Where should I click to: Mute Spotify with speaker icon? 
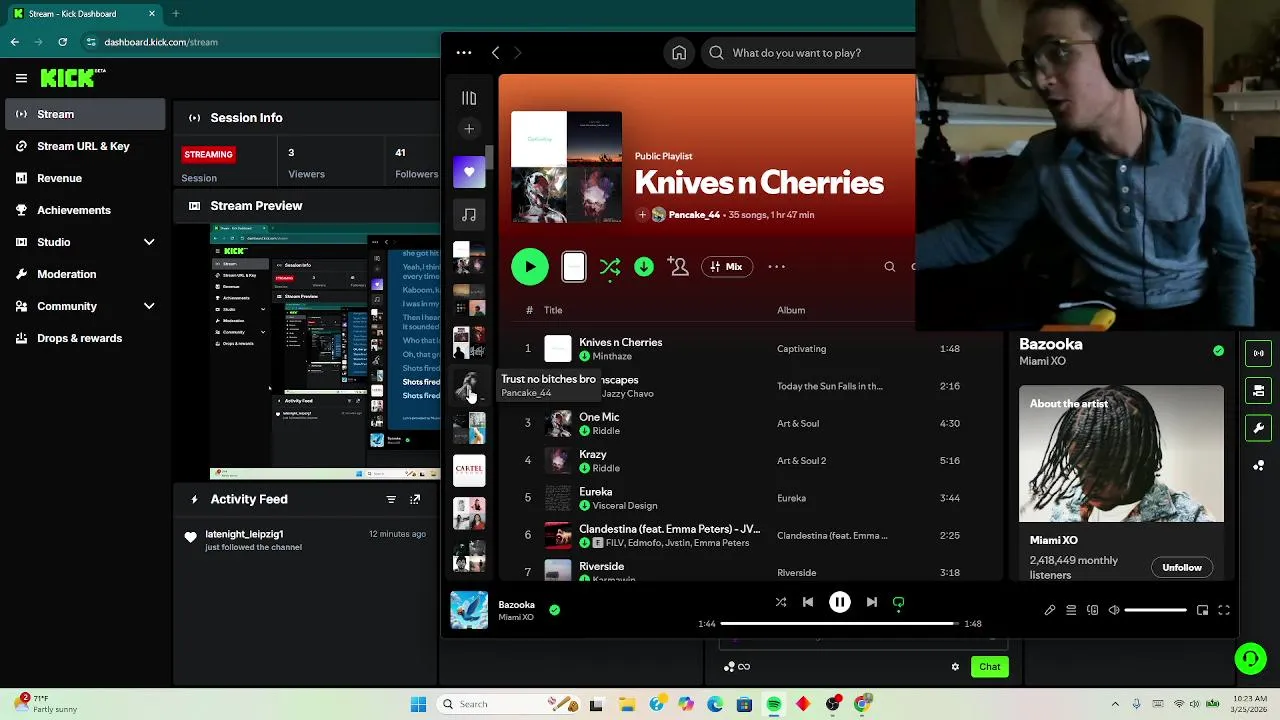(1114, 610)
